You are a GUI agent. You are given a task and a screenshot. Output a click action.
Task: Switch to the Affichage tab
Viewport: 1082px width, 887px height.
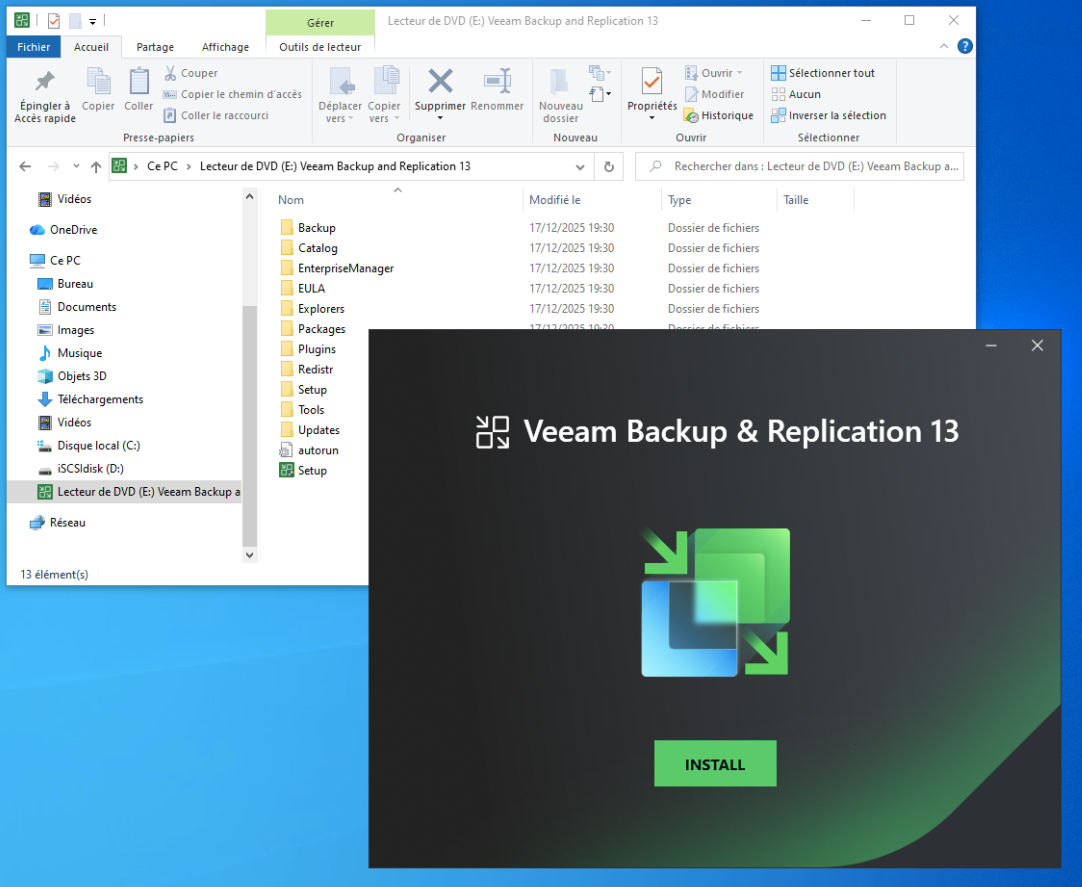coord(225,47)
